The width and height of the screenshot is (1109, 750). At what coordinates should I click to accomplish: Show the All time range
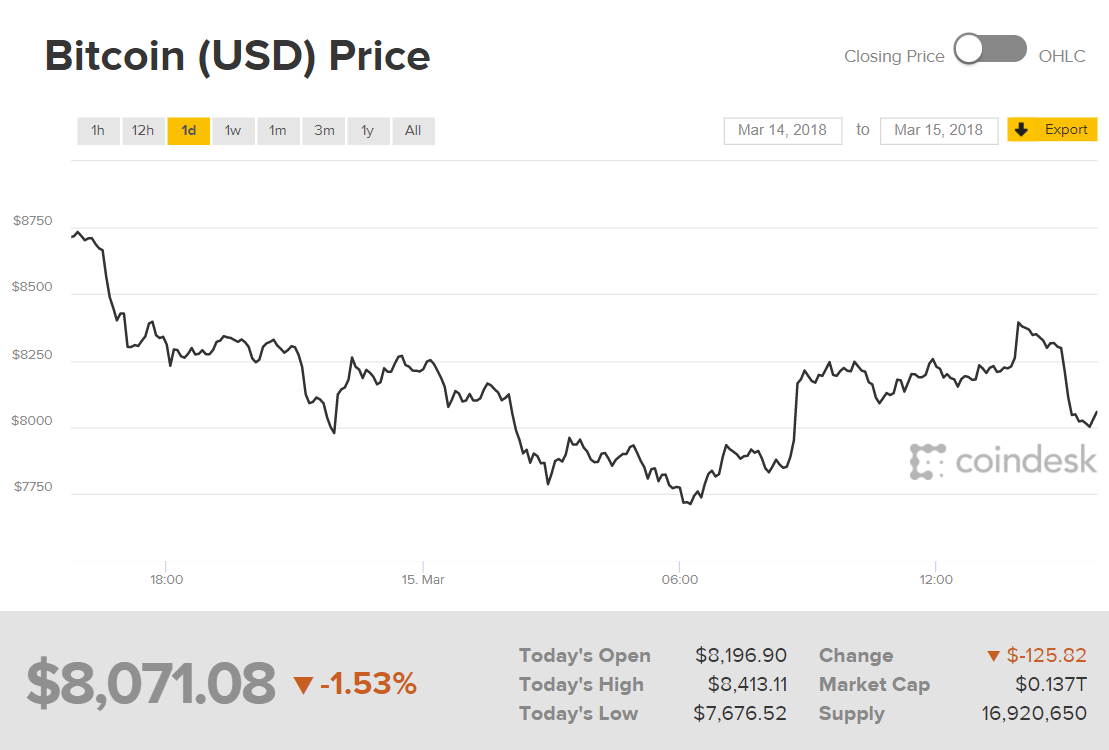coord(413,131)
